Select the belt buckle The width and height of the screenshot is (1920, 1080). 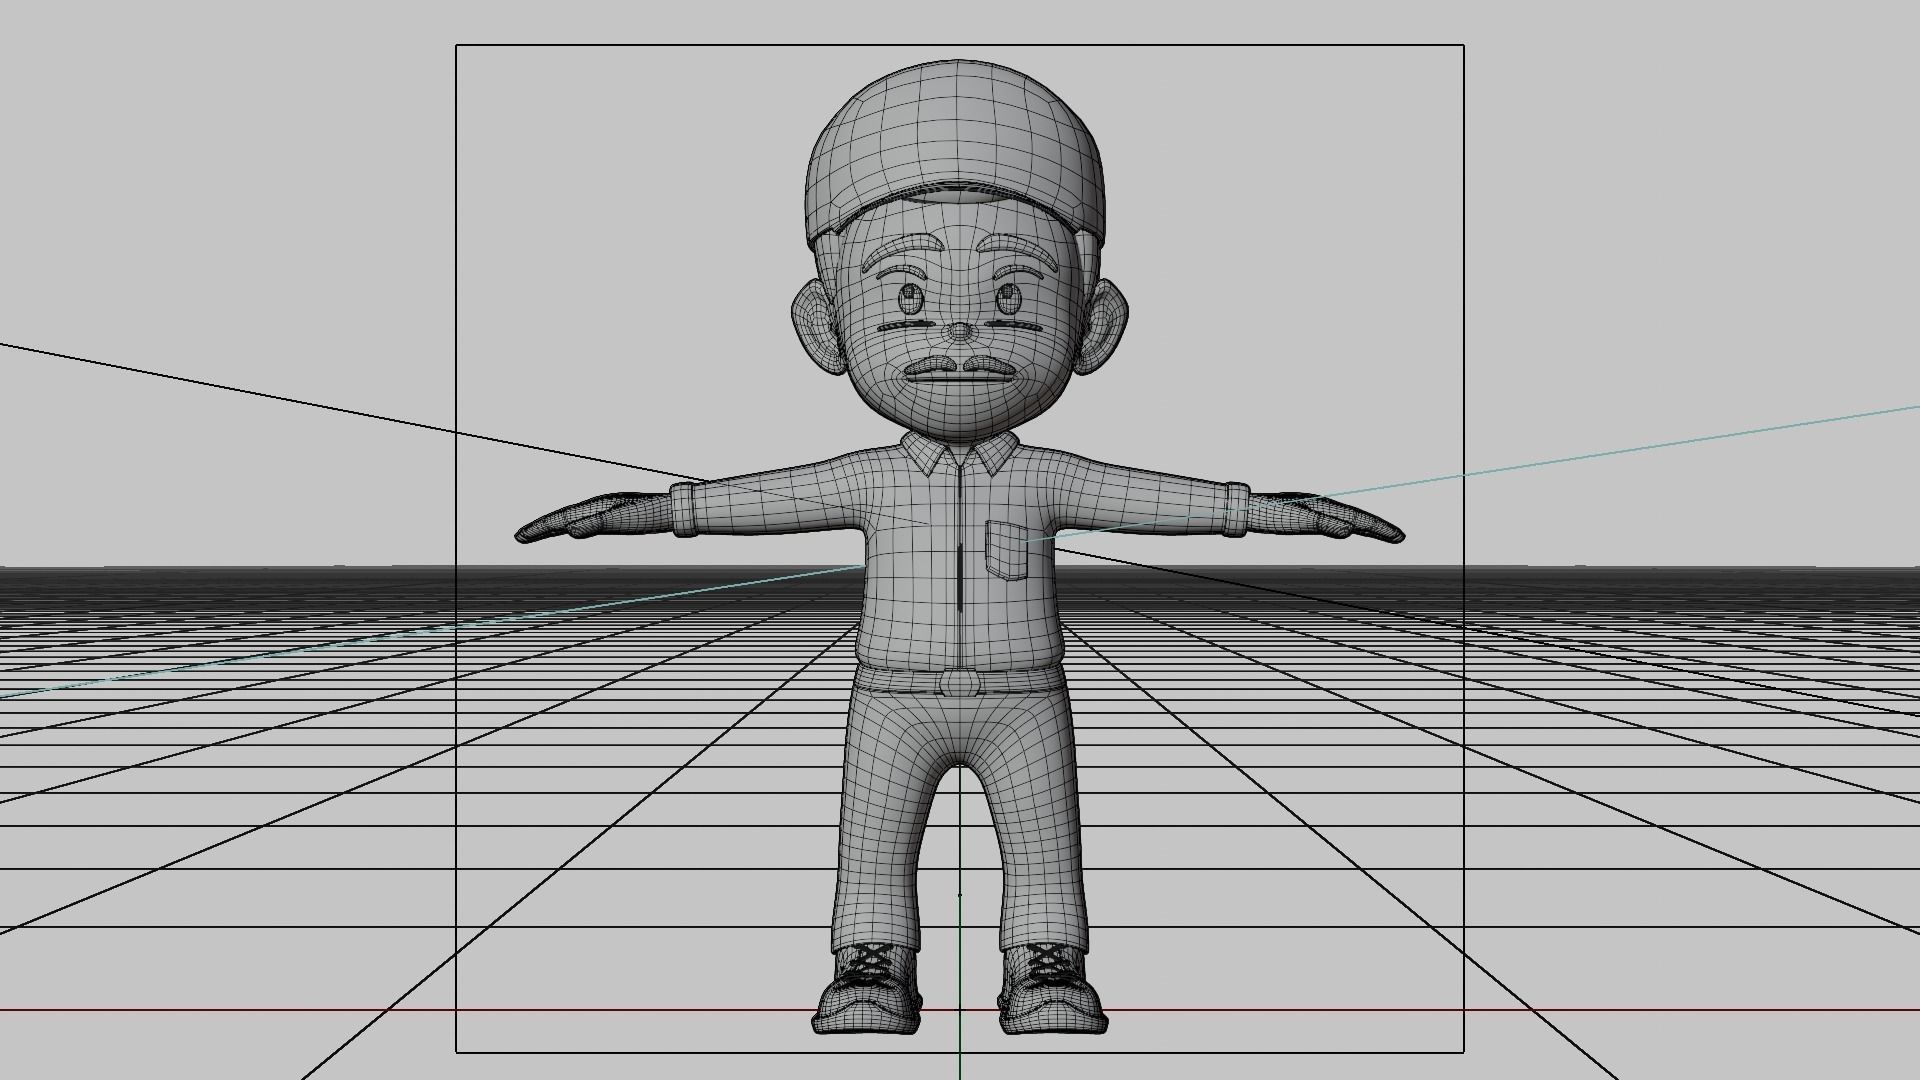point(960,684)
